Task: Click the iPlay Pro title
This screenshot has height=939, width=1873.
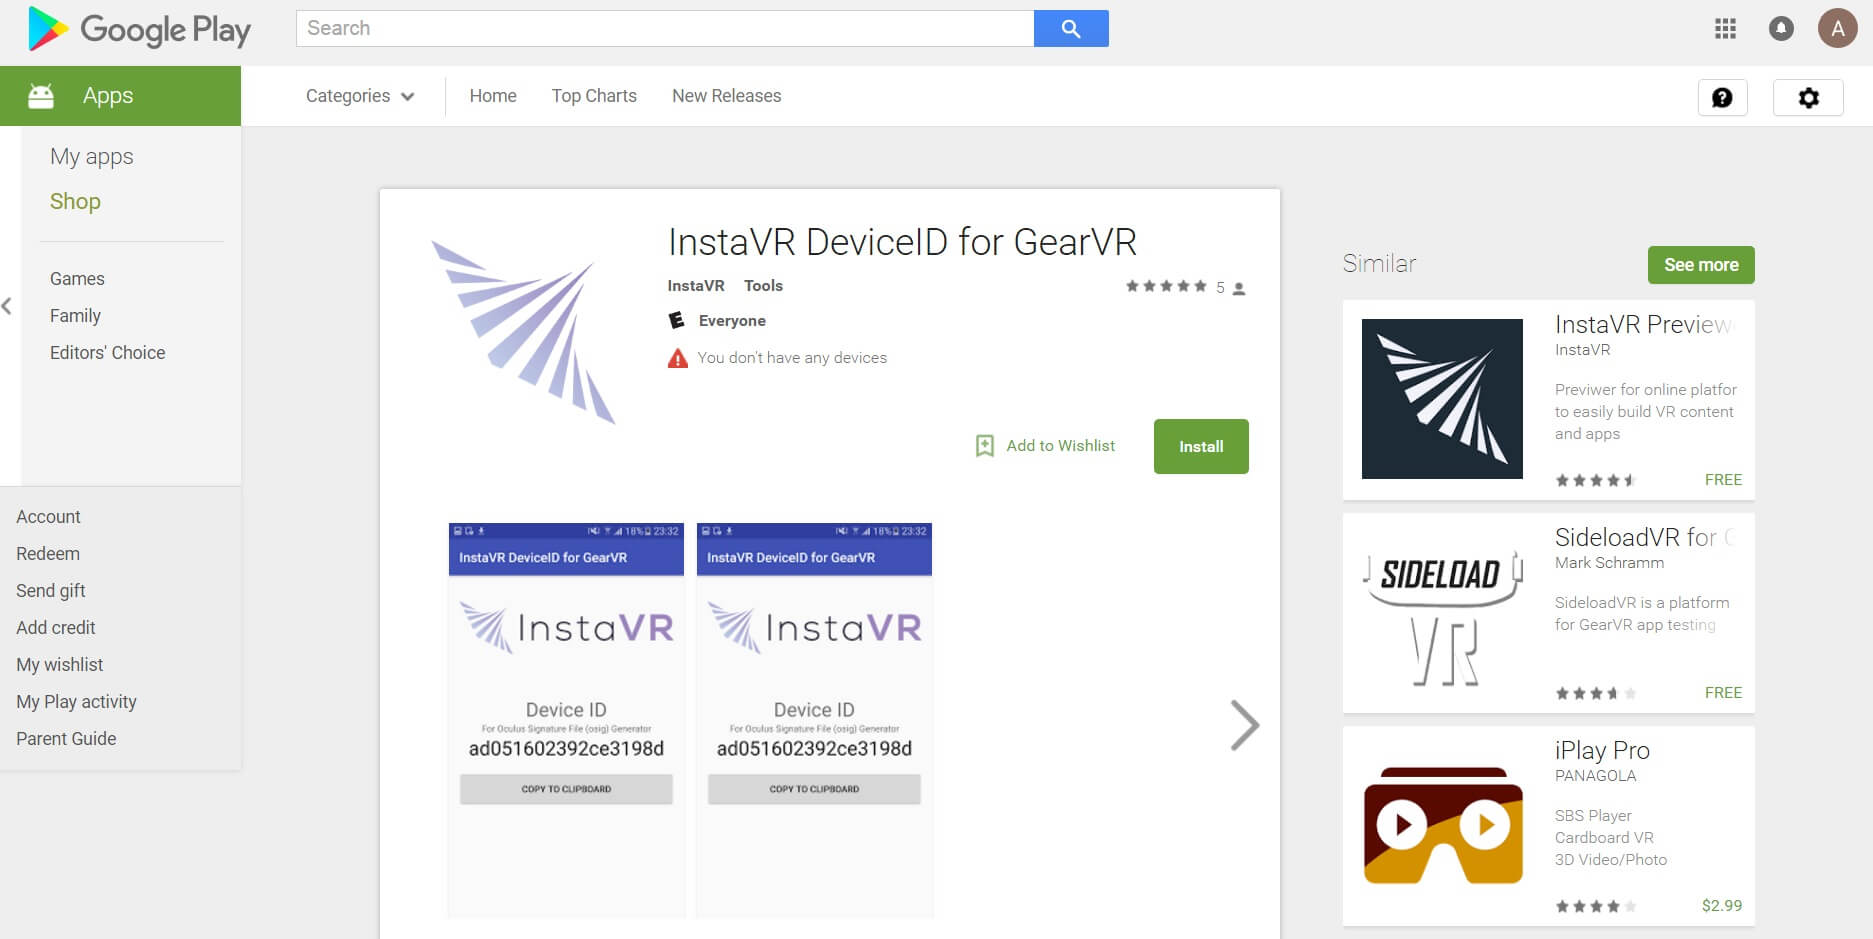Action: (1602, 751)
